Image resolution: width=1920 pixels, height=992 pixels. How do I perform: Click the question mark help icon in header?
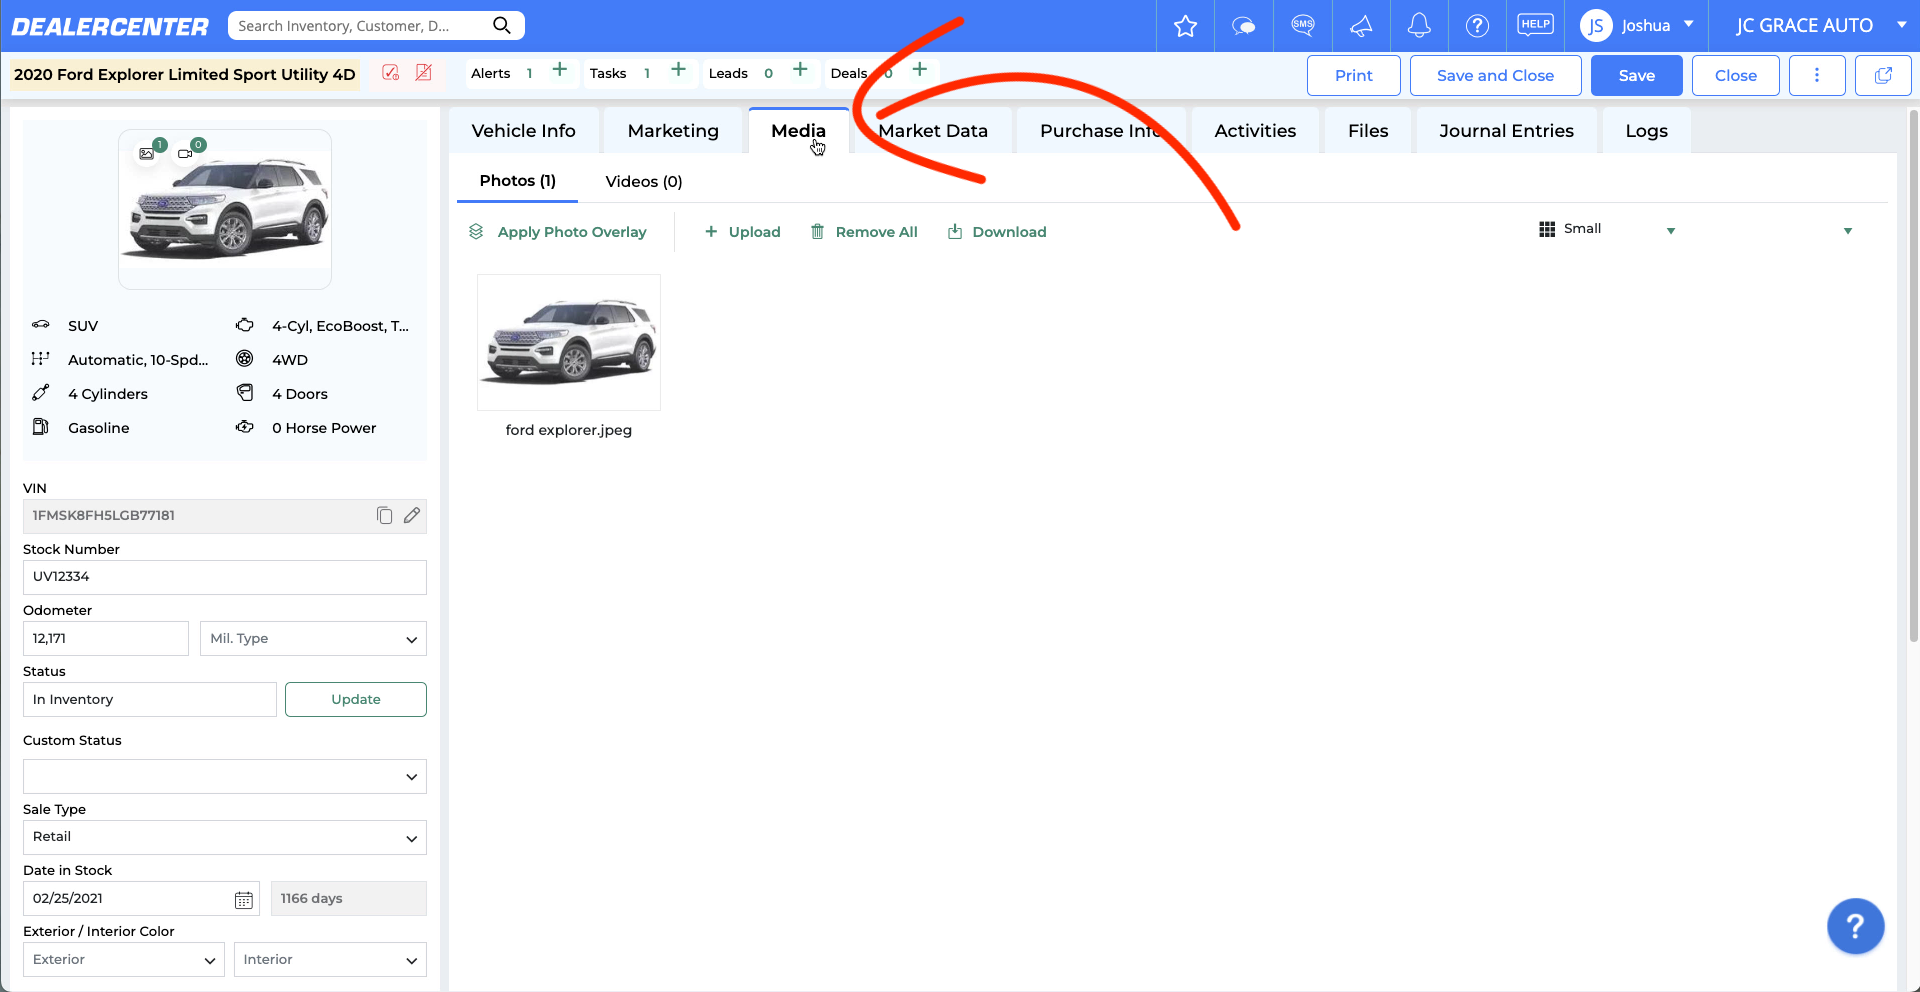coord(1477,26)
